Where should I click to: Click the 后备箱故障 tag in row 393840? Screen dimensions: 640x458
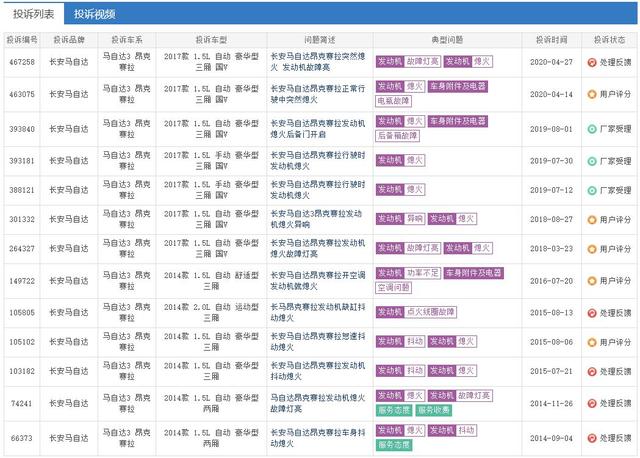(x=398, y=136)
